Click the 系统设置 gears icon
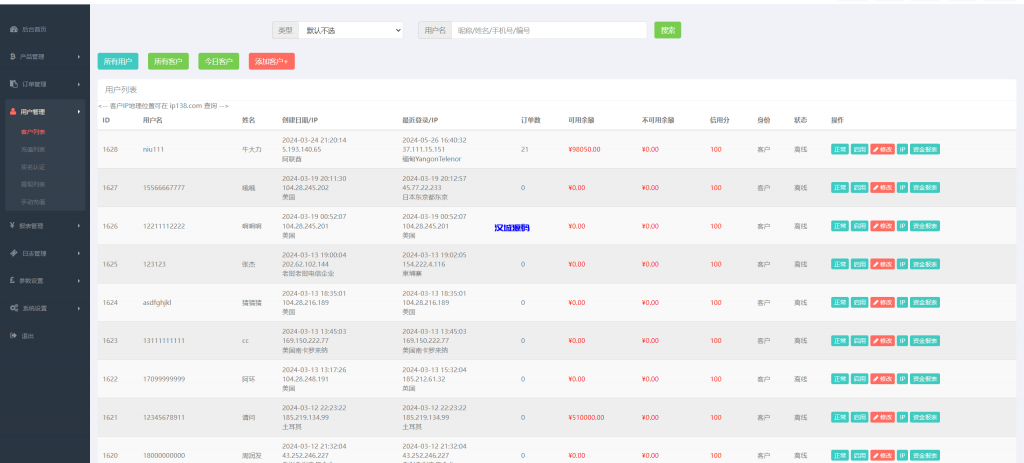Viewport: 1024px width, 463px height. coord(11,308)
